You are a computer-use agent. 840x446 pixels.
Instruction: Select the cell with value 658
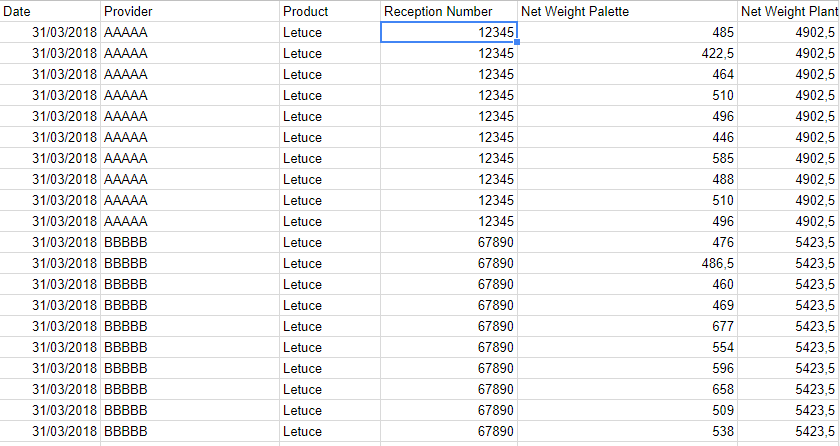coord(627,390)
